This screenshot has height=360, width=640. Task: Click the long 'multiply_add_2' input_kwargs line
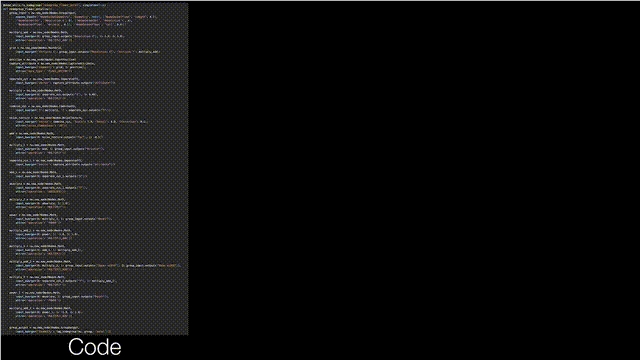tap(98, 266)
